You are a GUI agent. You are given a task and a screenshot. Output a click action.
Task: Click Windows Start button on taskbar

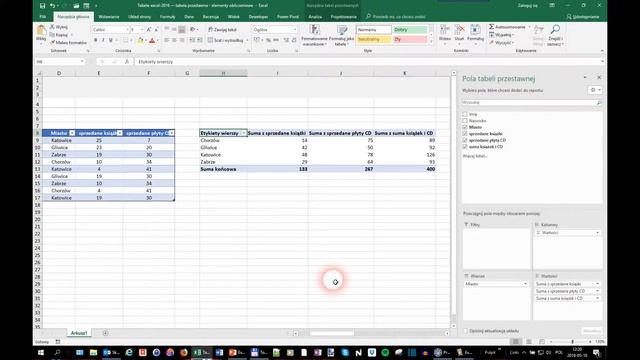pyautogui.click(x=41, y=352)
